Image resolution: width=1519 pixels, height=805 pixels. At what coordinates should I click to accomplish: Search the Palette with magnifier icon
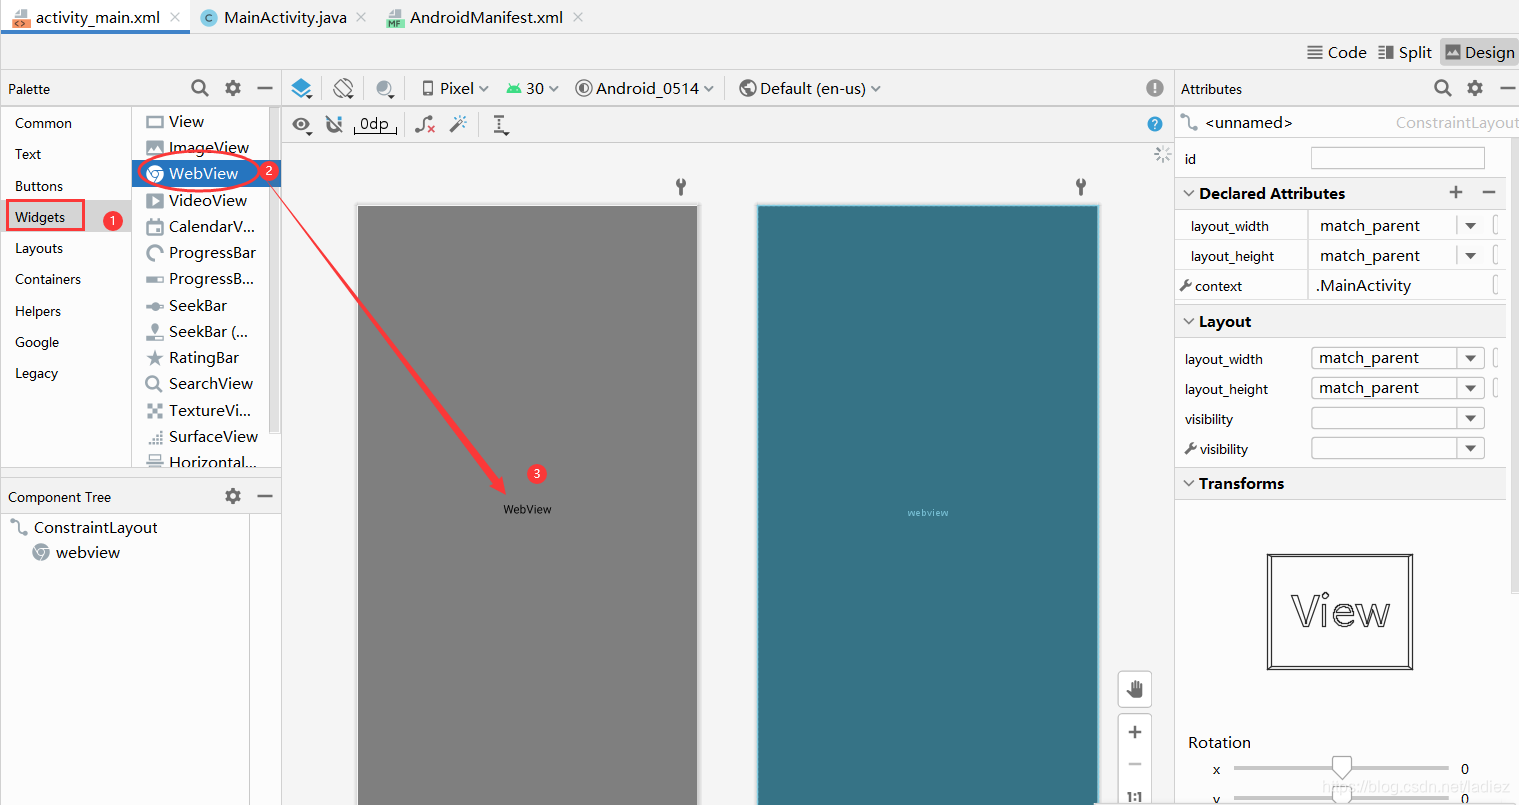[200, 88]
